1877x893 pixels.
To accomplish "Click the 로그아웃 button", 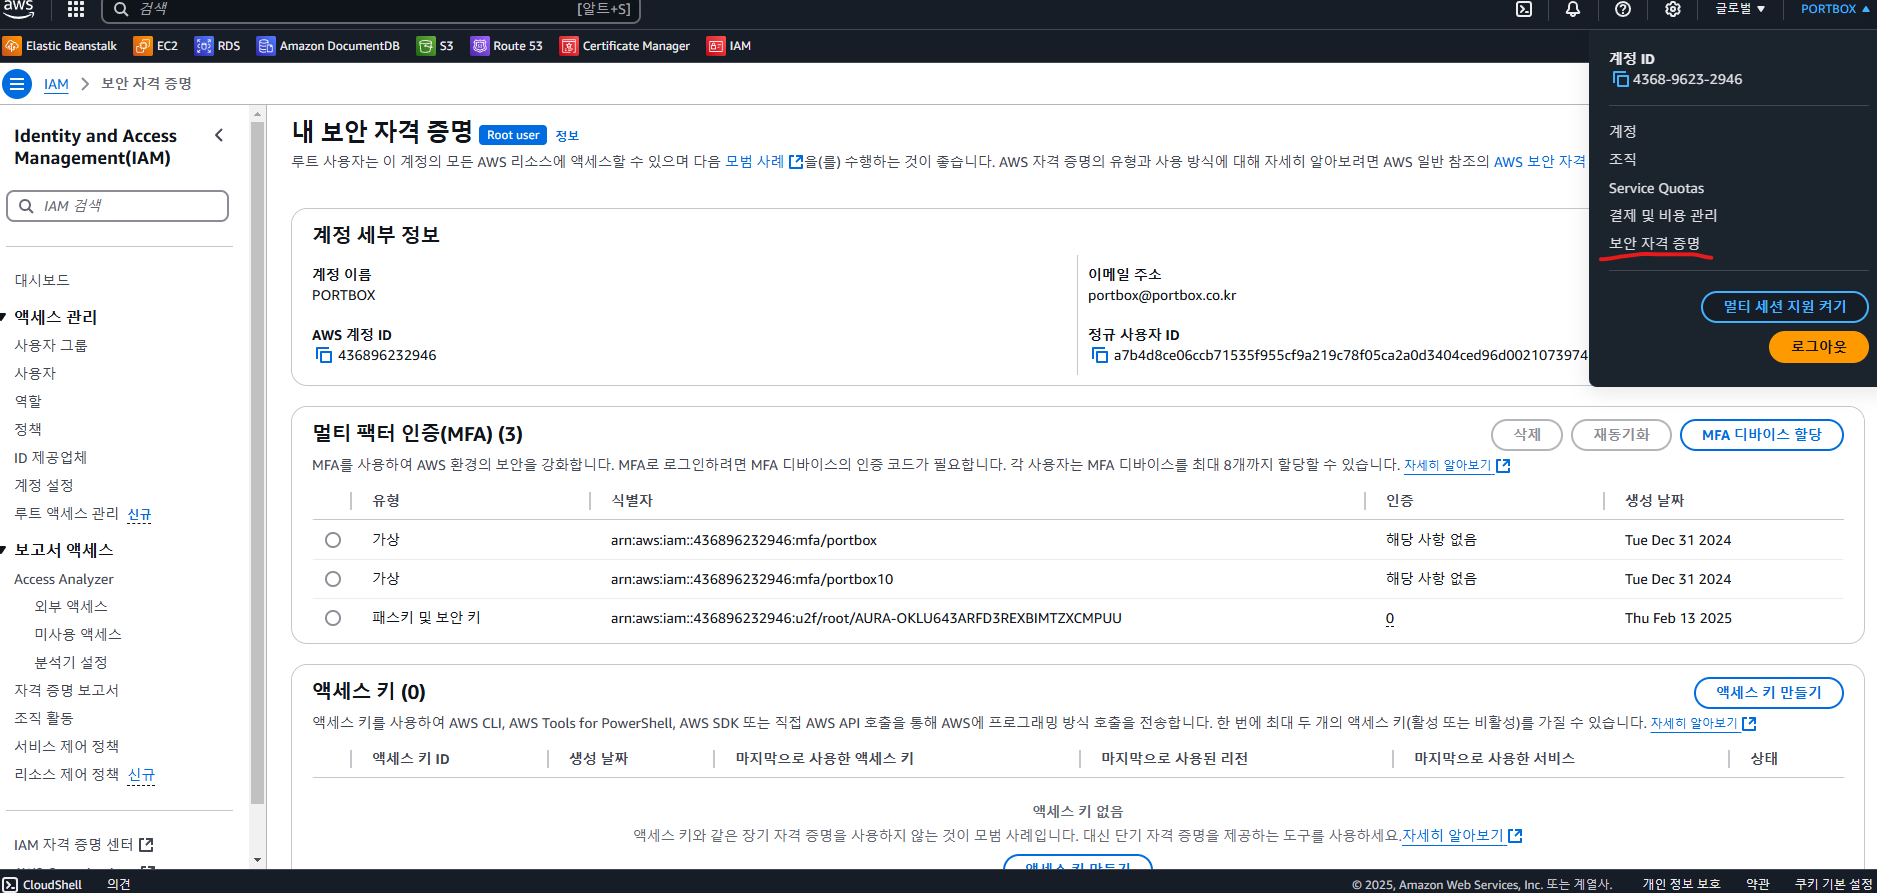I will pos(1818,346).
